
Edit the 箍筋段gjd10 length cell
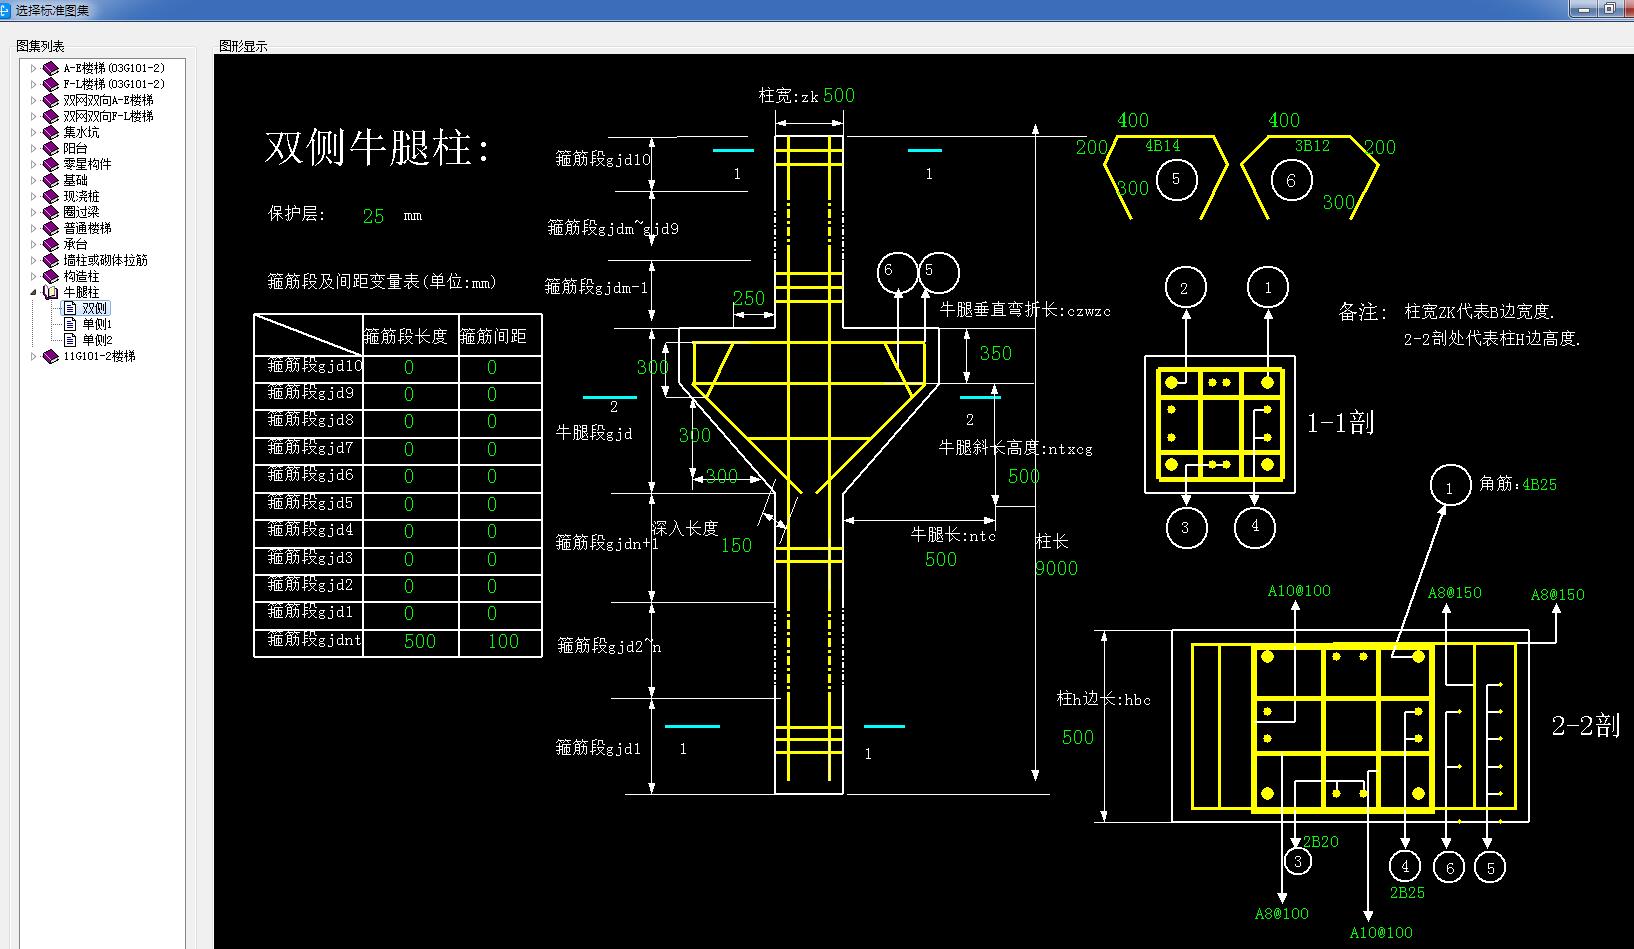tap(409, 368)
